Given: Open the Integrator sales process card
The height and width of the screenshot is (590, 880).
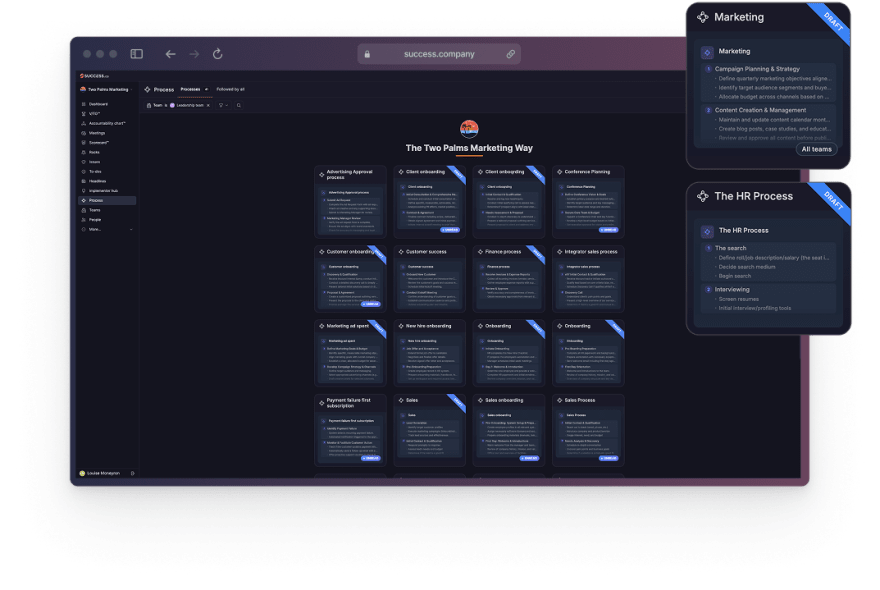Looking at the screenshot, I should click(588, 278).
